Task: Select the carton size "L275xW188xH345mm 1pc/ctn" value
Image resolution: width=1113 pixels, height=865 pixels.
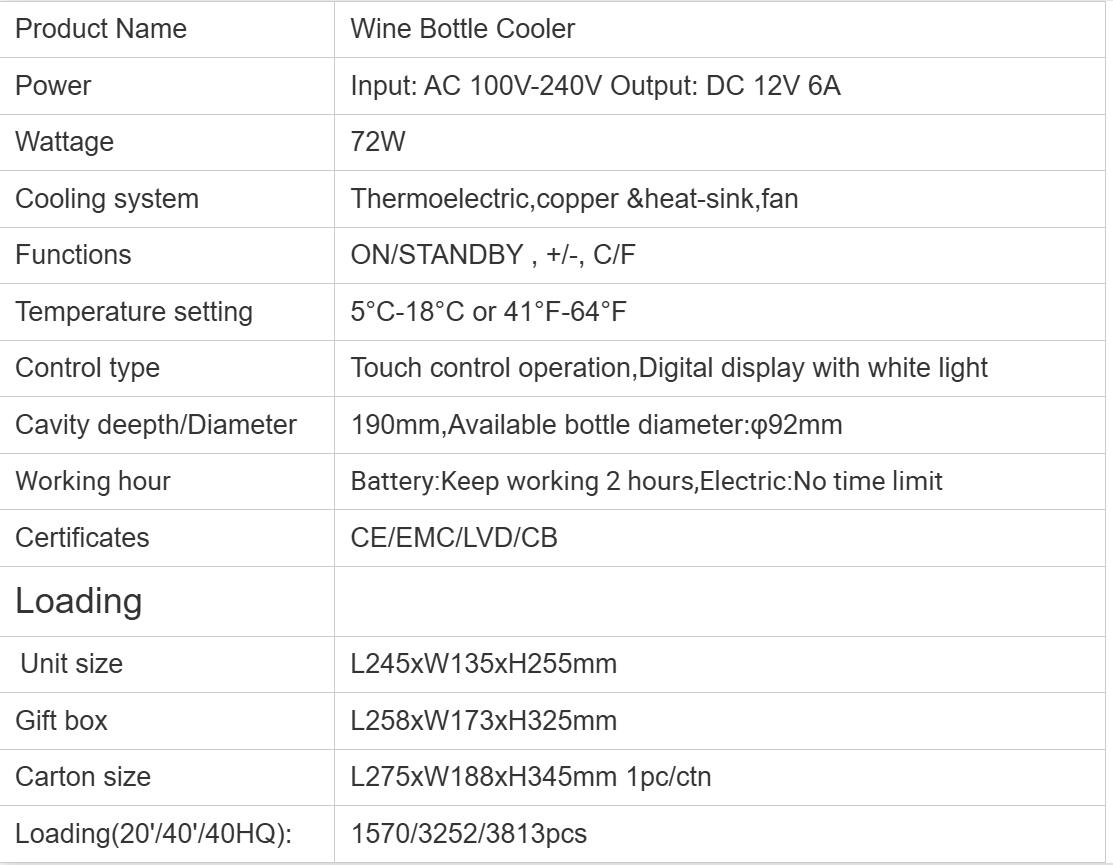Action: pos(531,776)
